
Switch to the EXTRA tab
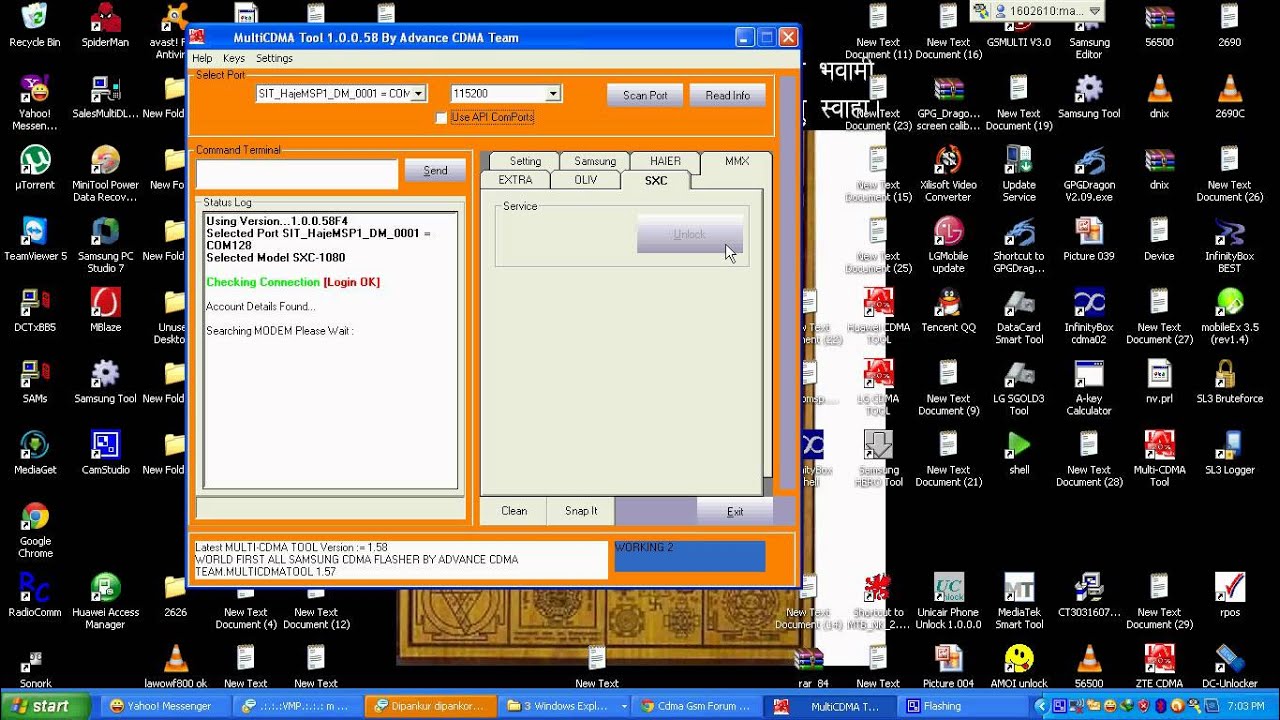click(516, 180)
